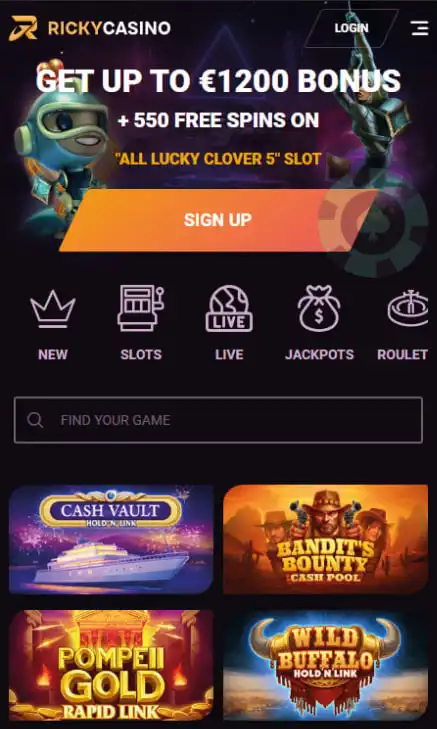Launch Bandit's Bounty Cash Pool game
Viewport: 437px width, 729px height.
click(x=325, y=539)
